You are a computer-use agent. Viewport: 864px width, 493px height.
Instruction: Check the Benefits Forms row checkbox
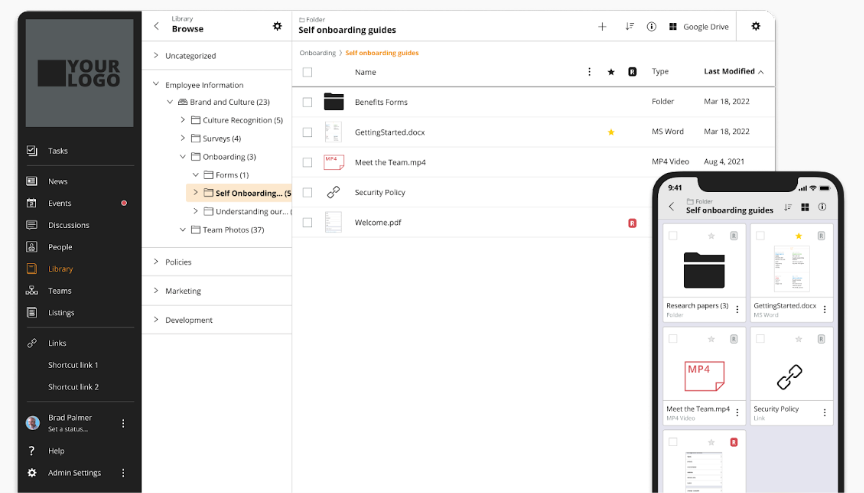[307, 102]
